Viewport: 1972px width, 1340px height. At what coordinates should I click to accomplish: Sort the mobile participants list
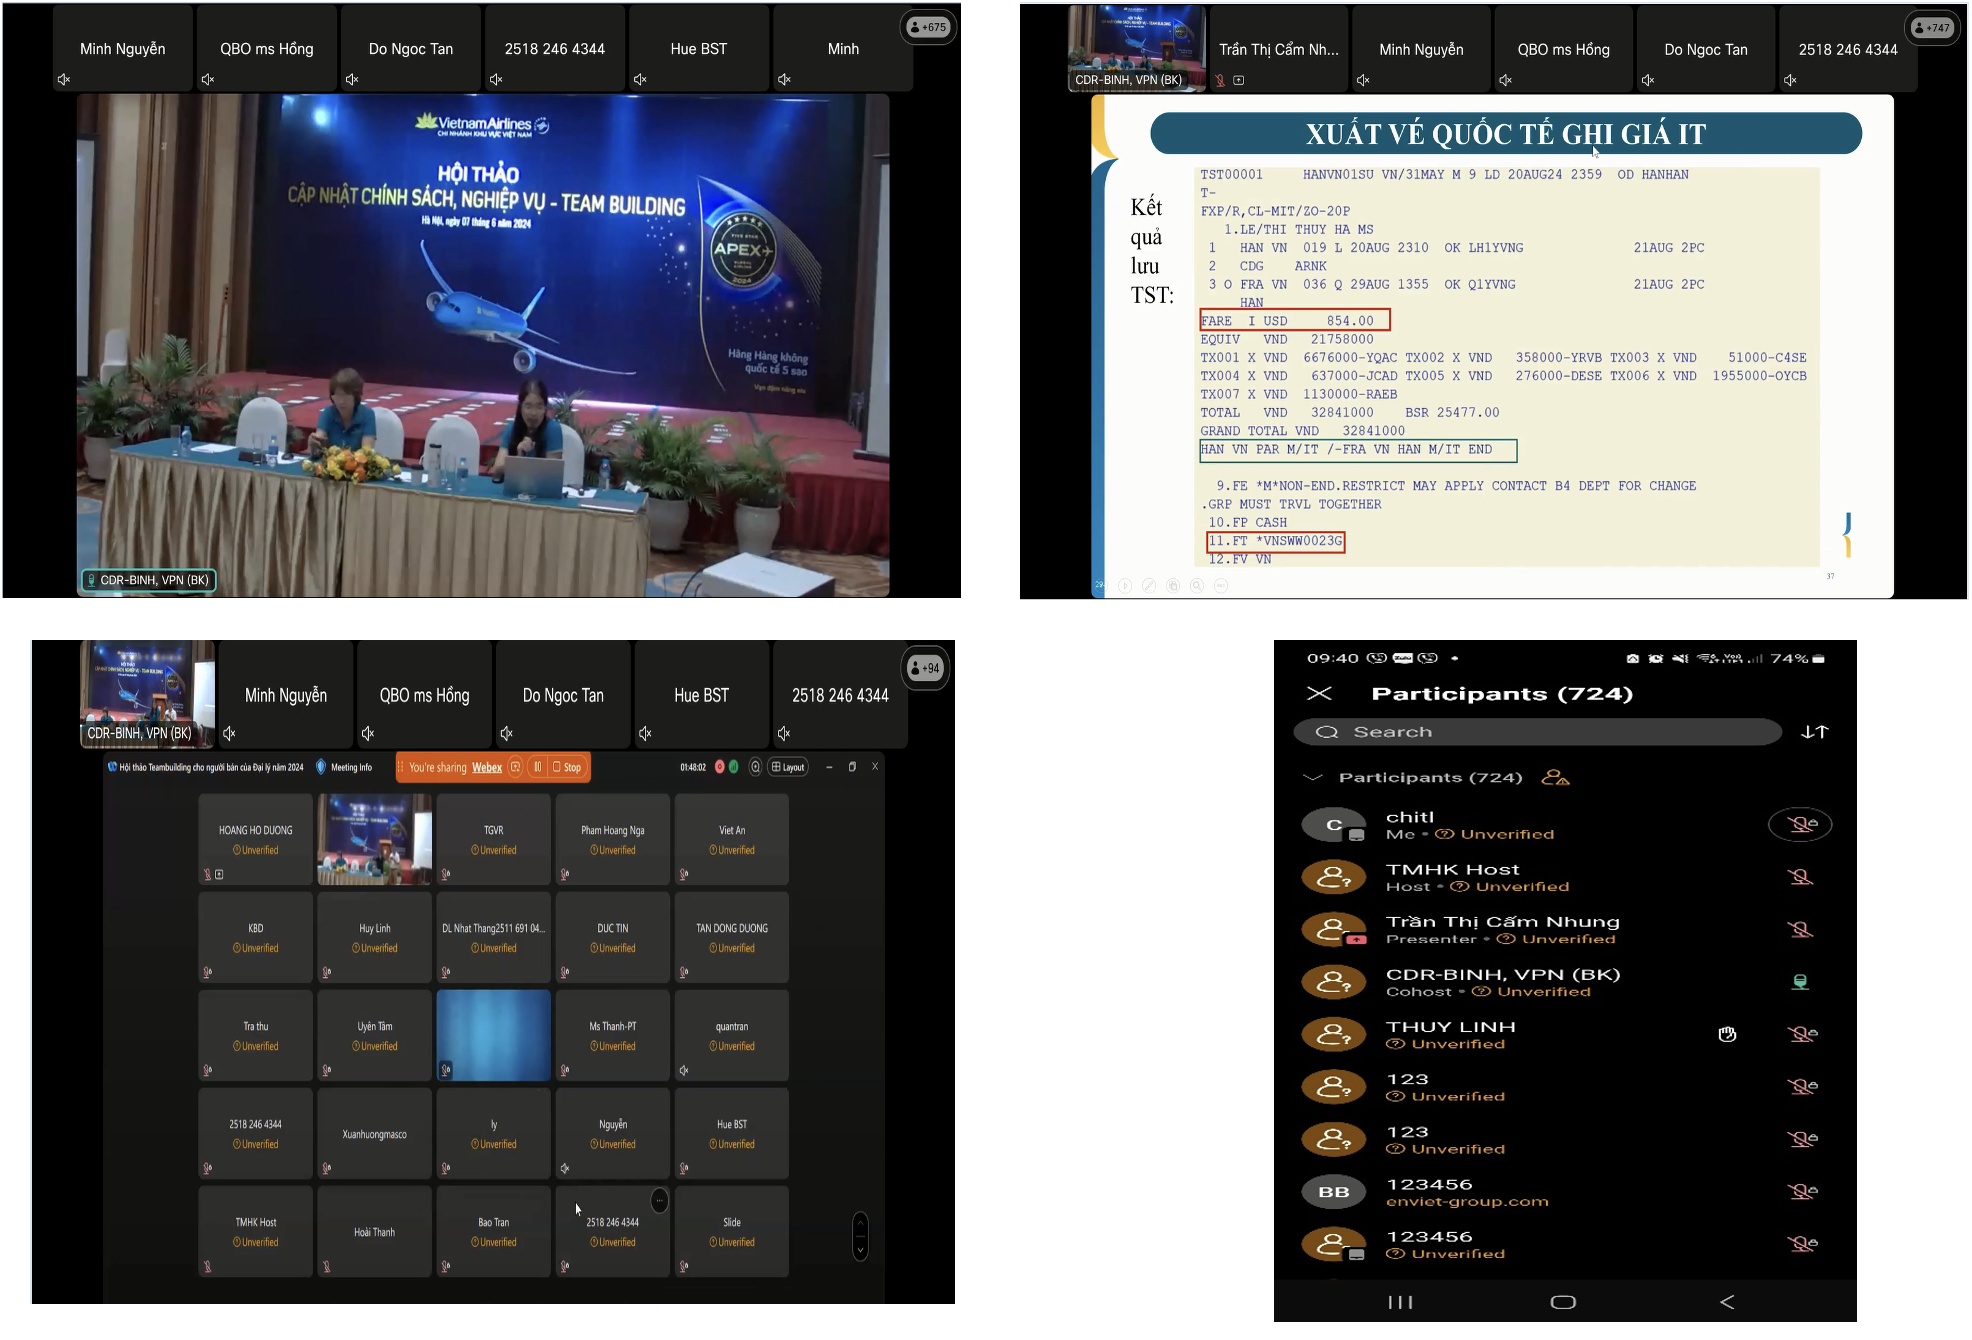point(1814,732)
